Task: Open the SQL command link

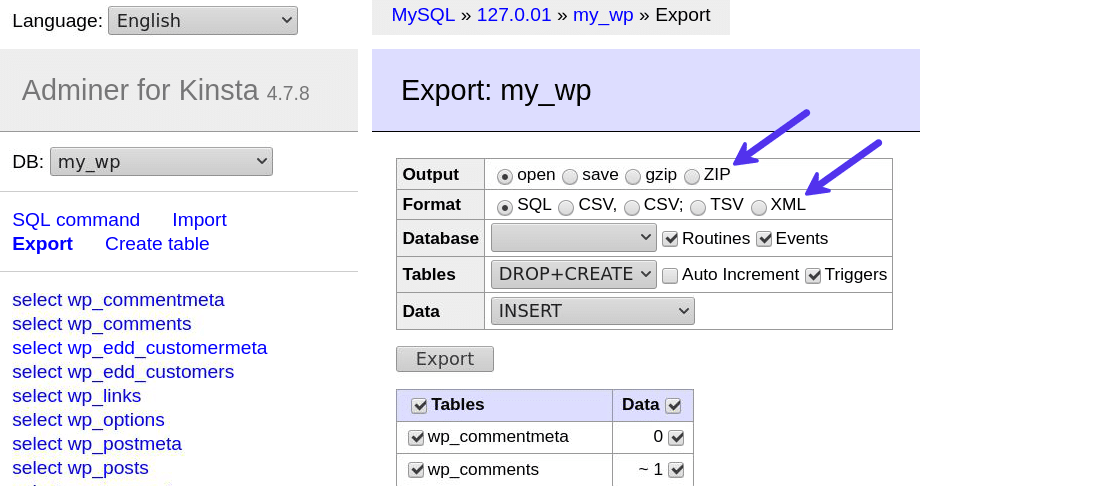Action: [x=76, y=220]
